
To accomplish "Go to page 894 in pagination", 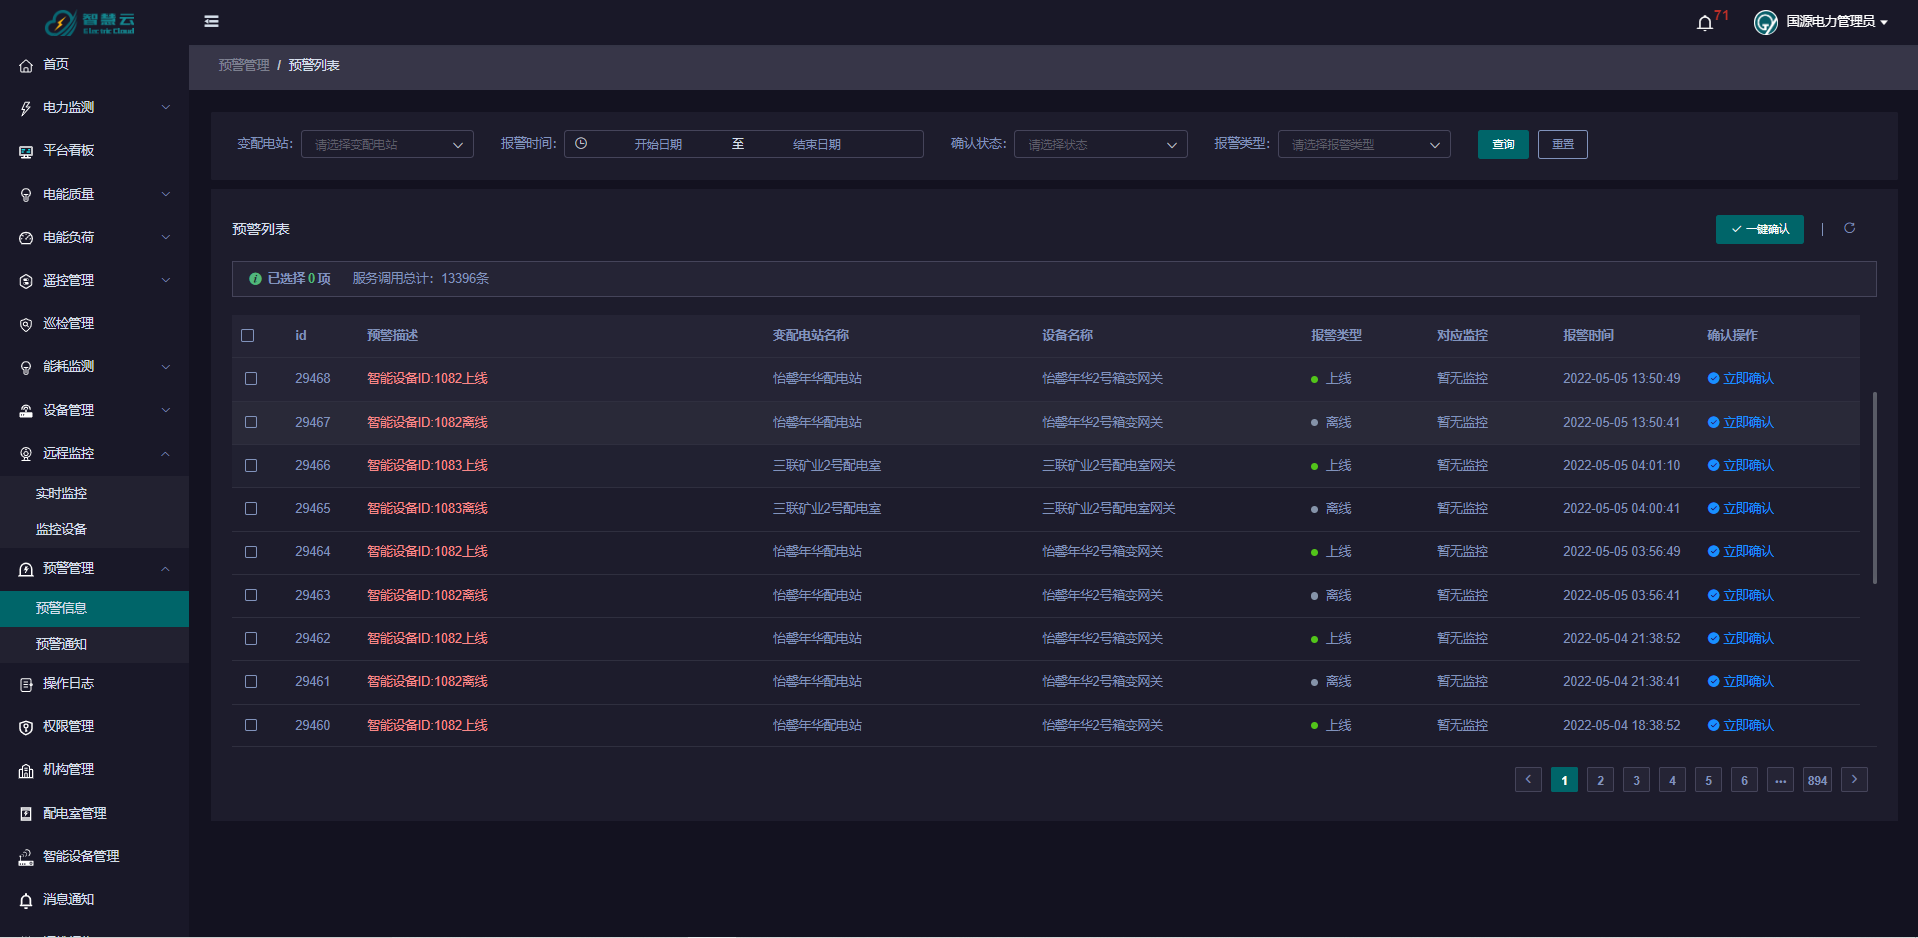I will (x=1817, y=780).
